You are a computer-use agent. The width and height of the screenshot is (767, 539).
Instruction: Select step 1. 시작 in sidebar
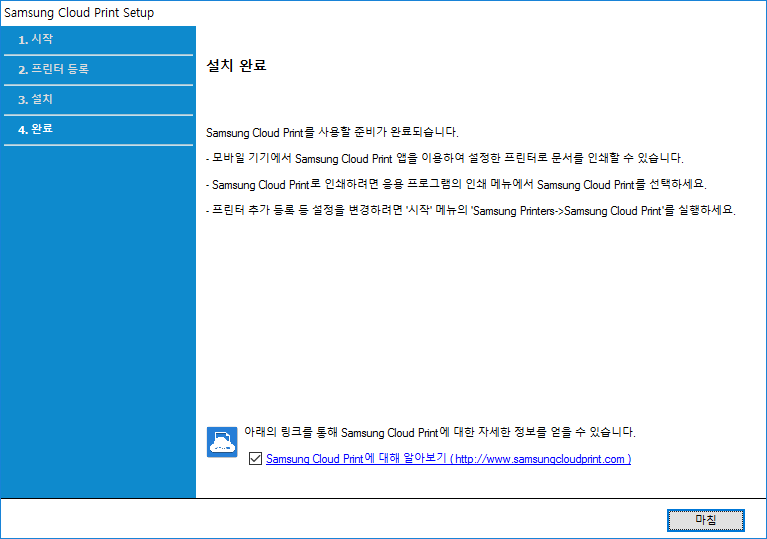(98, 40)
